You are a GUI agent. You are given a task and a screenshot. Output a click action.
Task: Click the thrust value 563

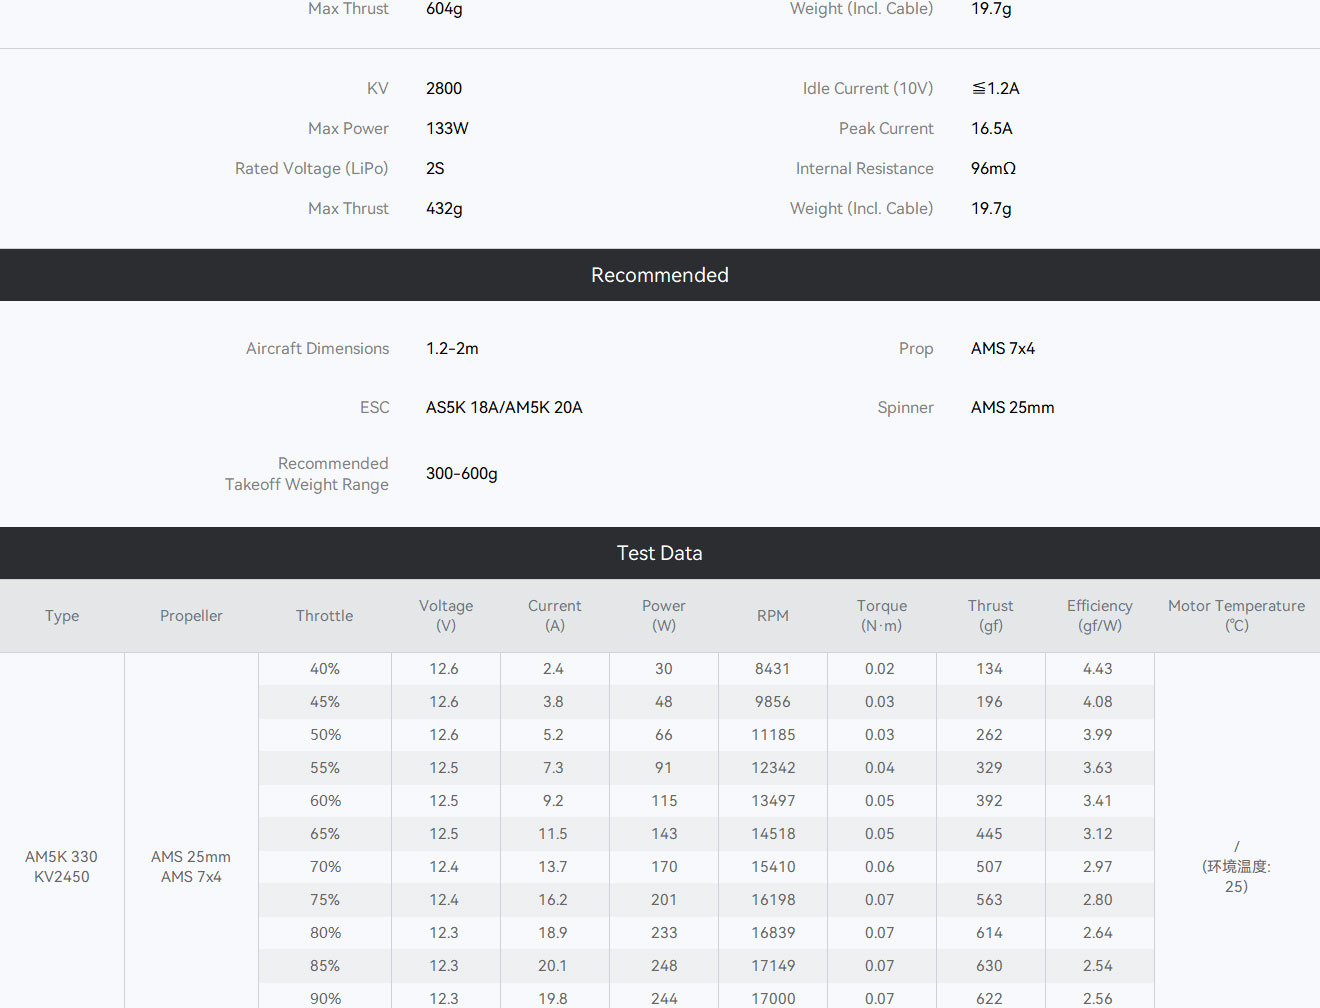tap(989, 900)
